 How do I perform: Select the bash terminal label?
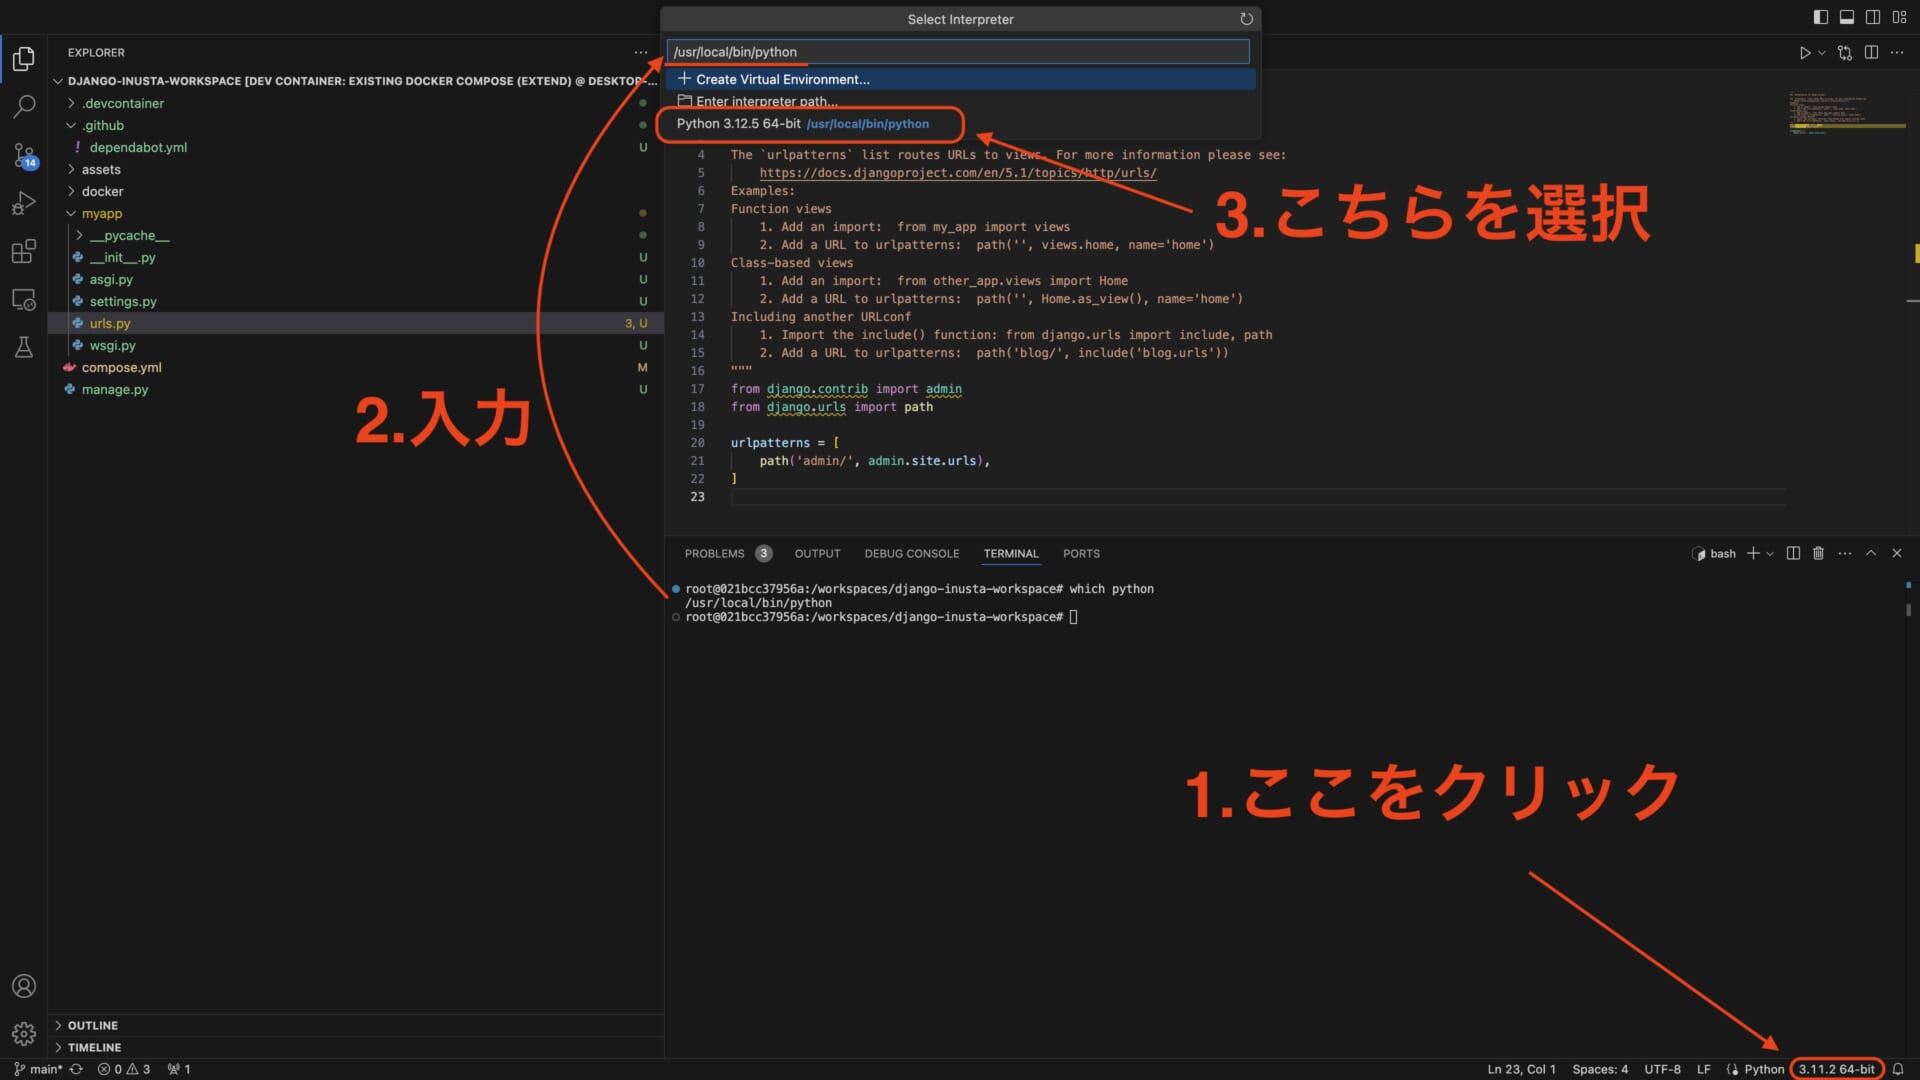pos(1714,554)
